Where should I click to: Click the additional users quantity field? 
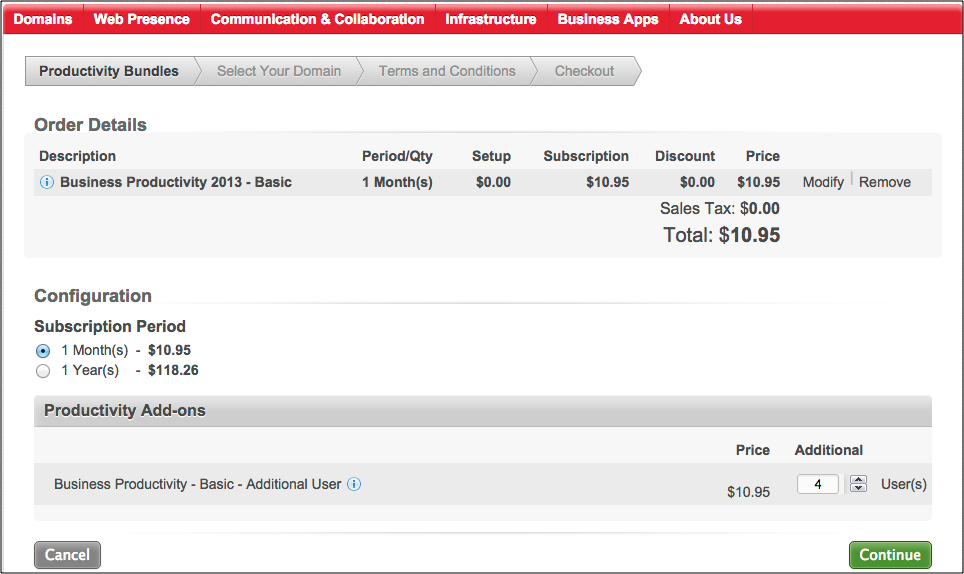[817, 484]
